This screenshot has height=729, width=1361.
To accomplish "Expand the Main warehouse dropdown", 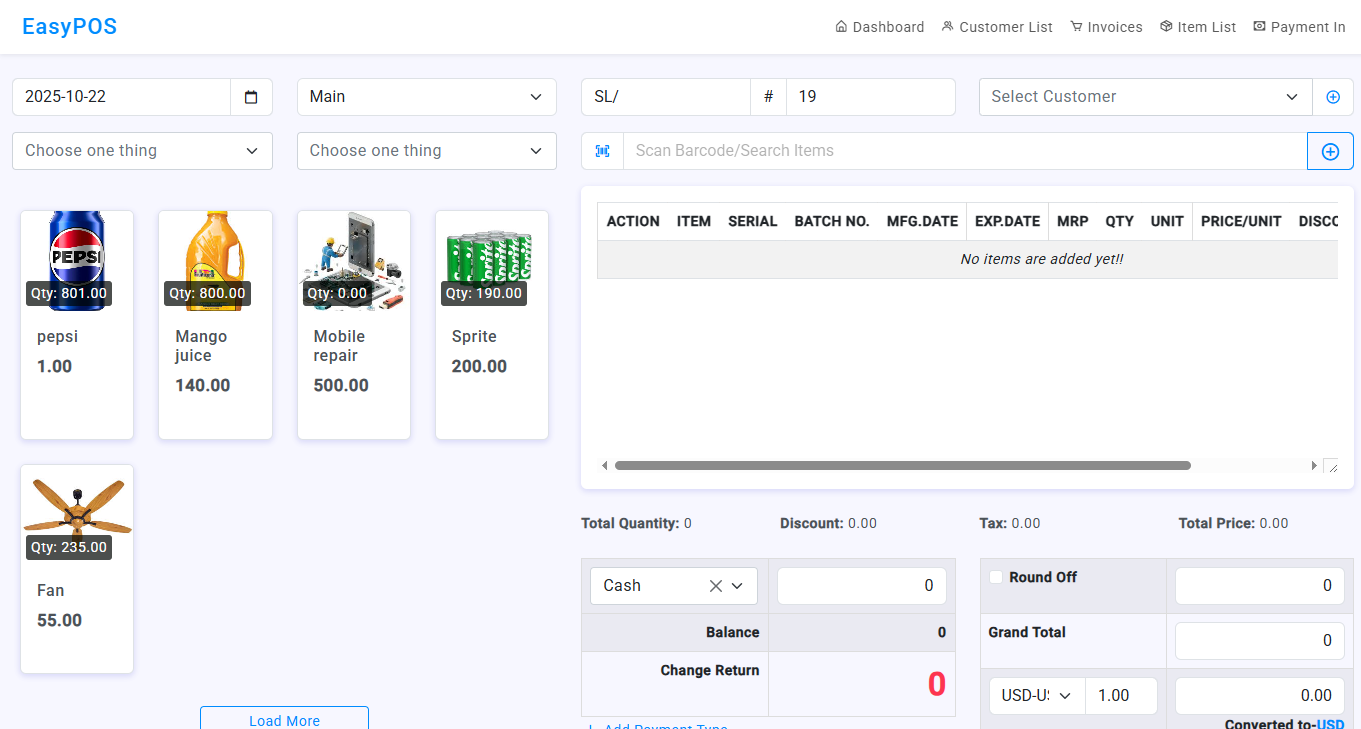I will click(x=426, y=97).
